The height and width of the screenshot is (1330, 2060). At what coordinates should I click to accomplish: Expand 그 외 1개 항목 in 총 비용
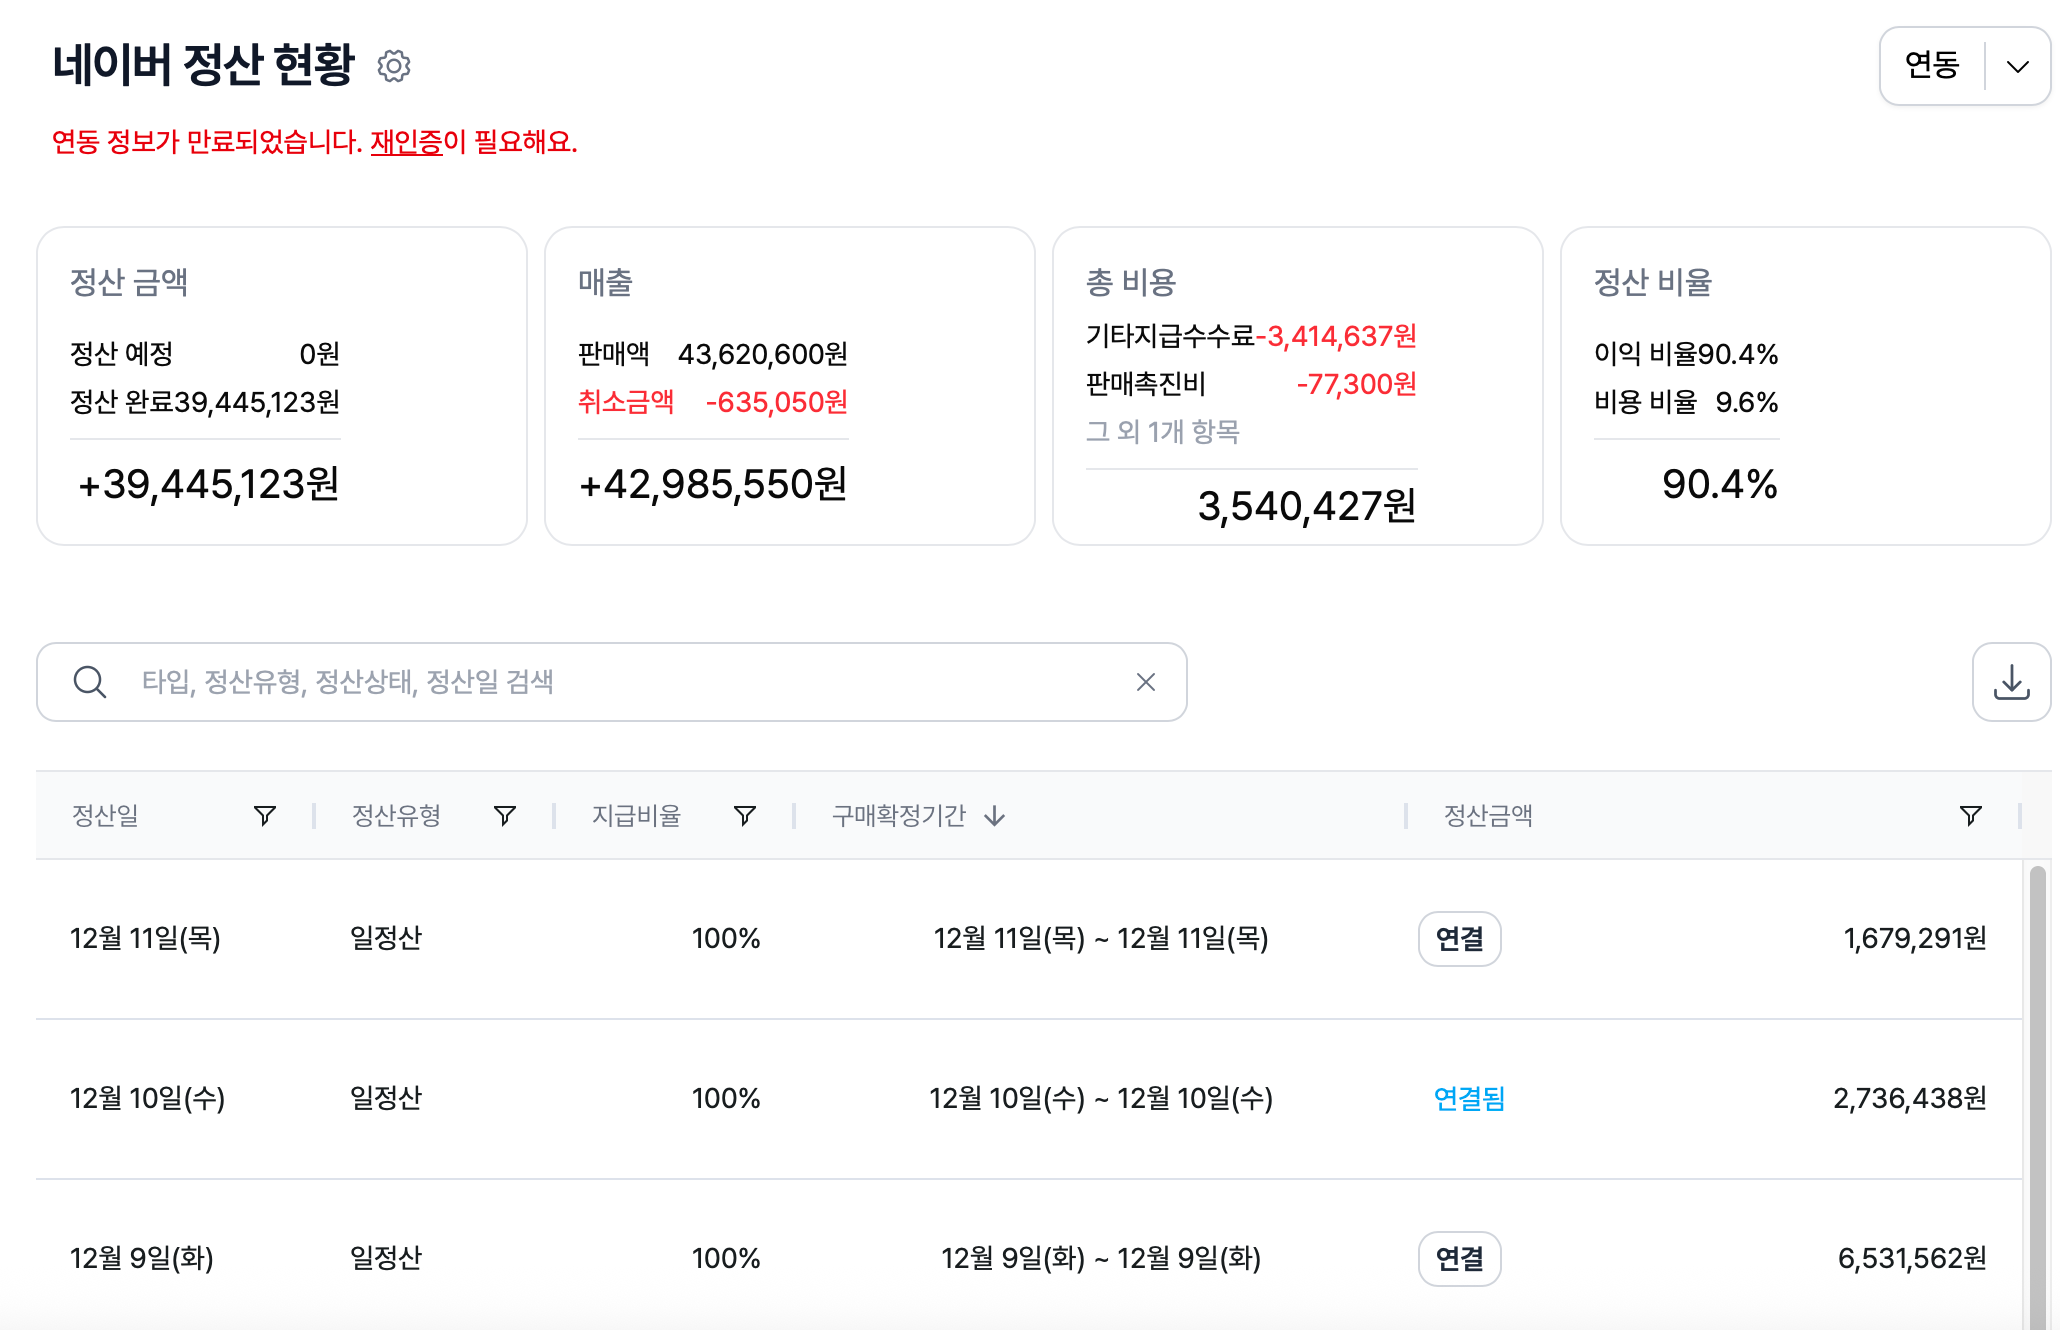pos(1162,432)
